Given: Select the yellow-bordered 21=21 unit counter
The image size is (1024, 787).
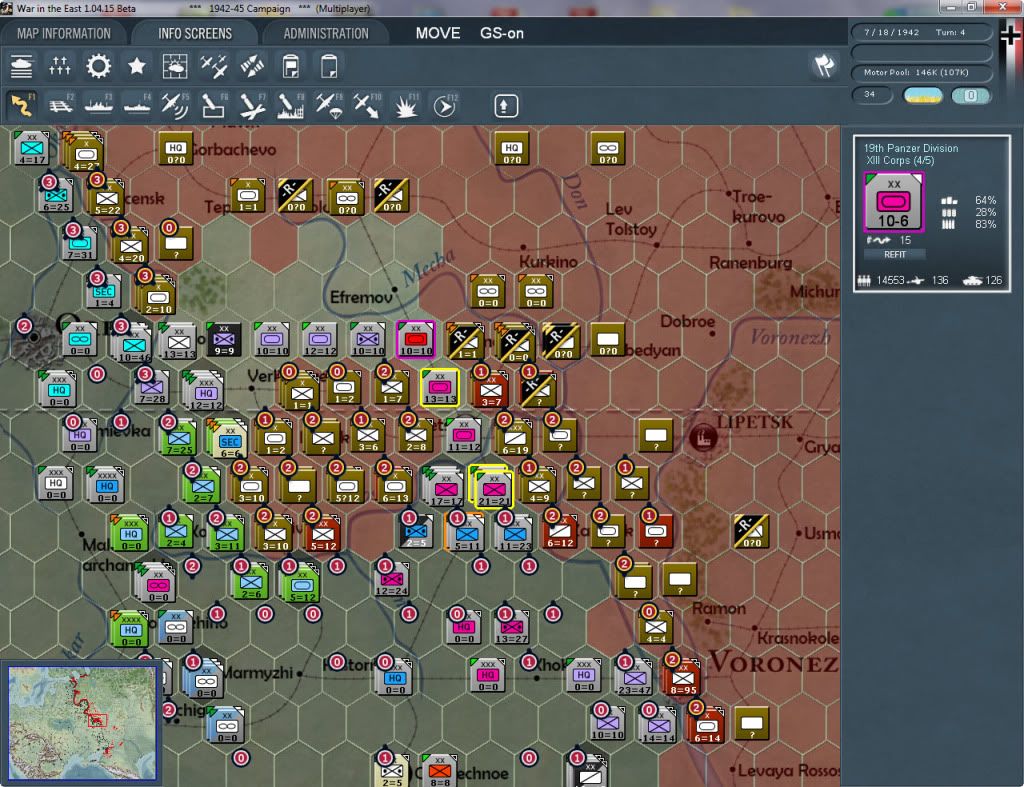Looking at the screenshot, I should [x=493, y=487].
